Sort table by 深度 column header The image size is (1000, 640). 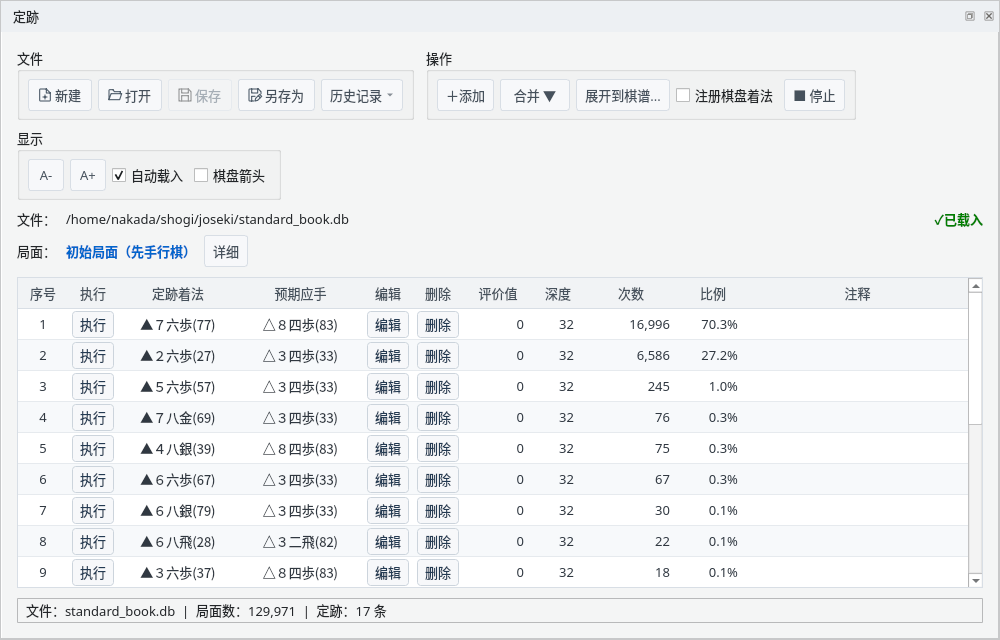(x=558, y=294)
